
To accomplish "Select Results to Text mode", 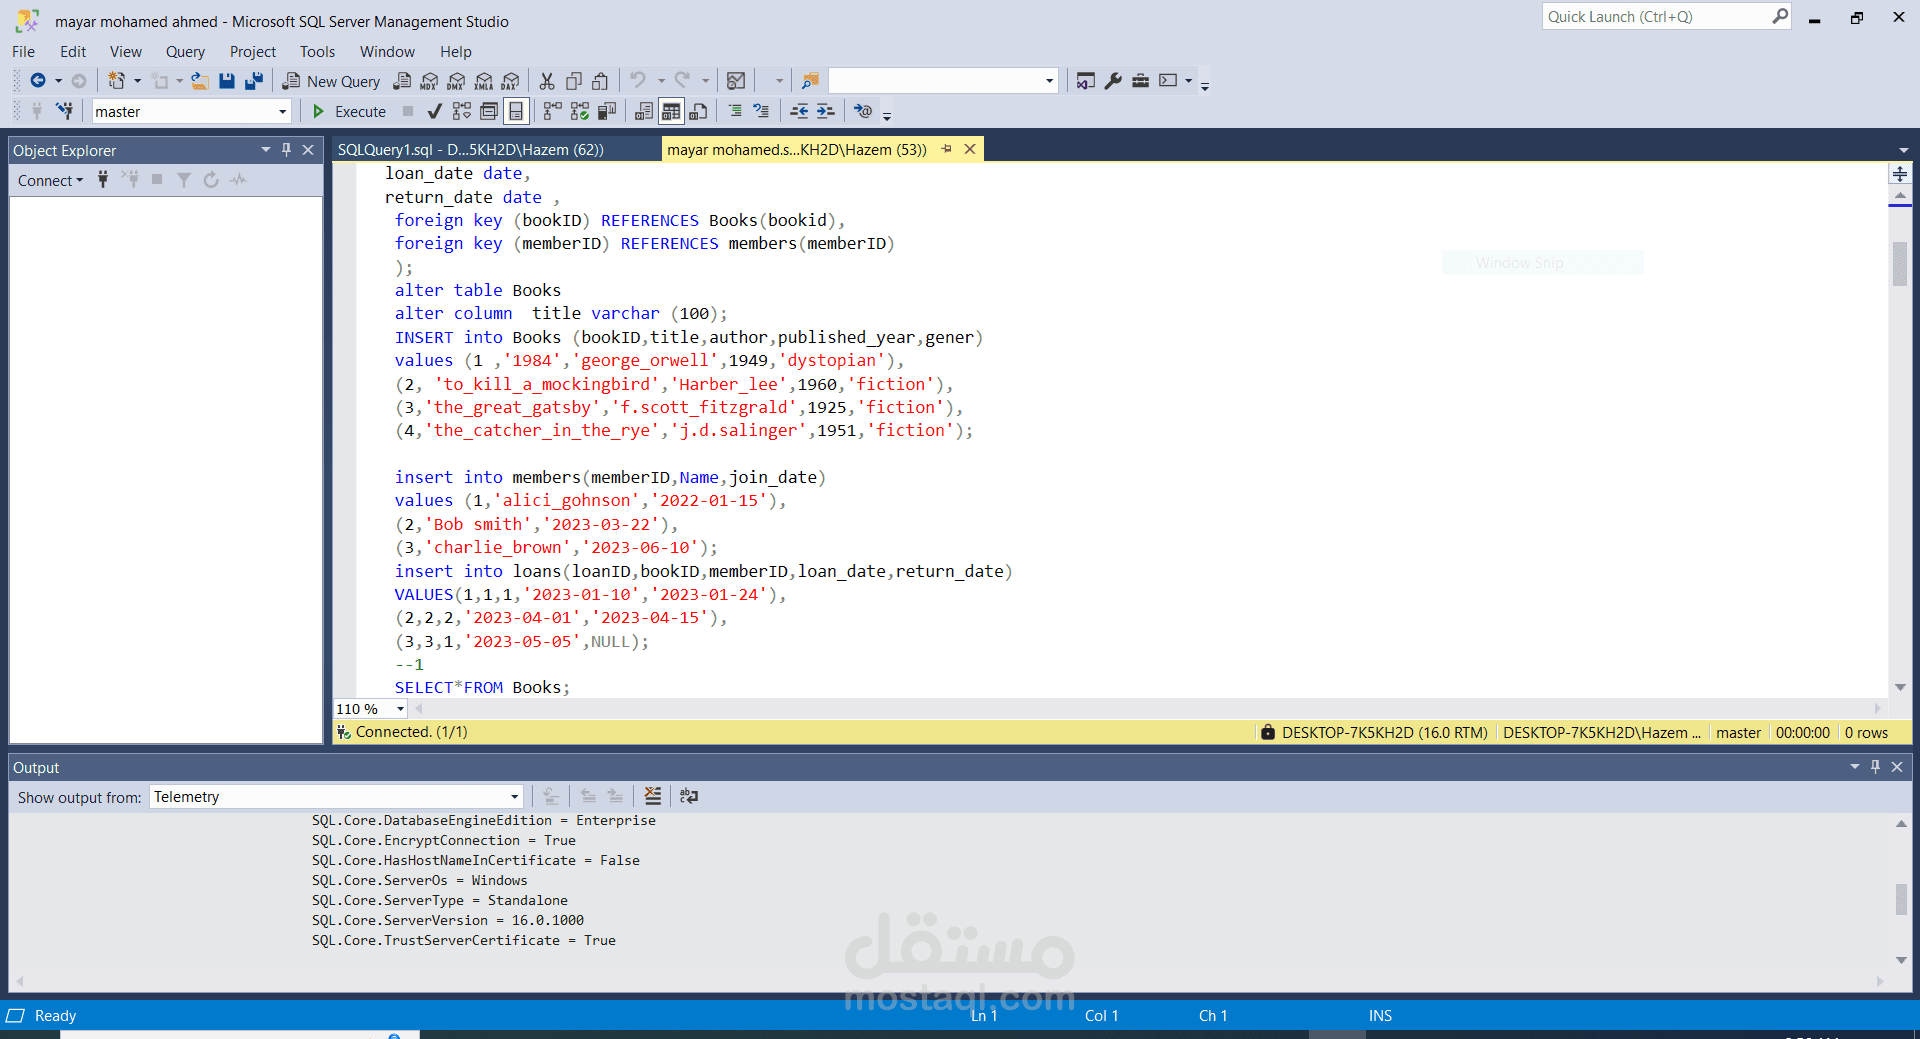I will coord(644,111).
